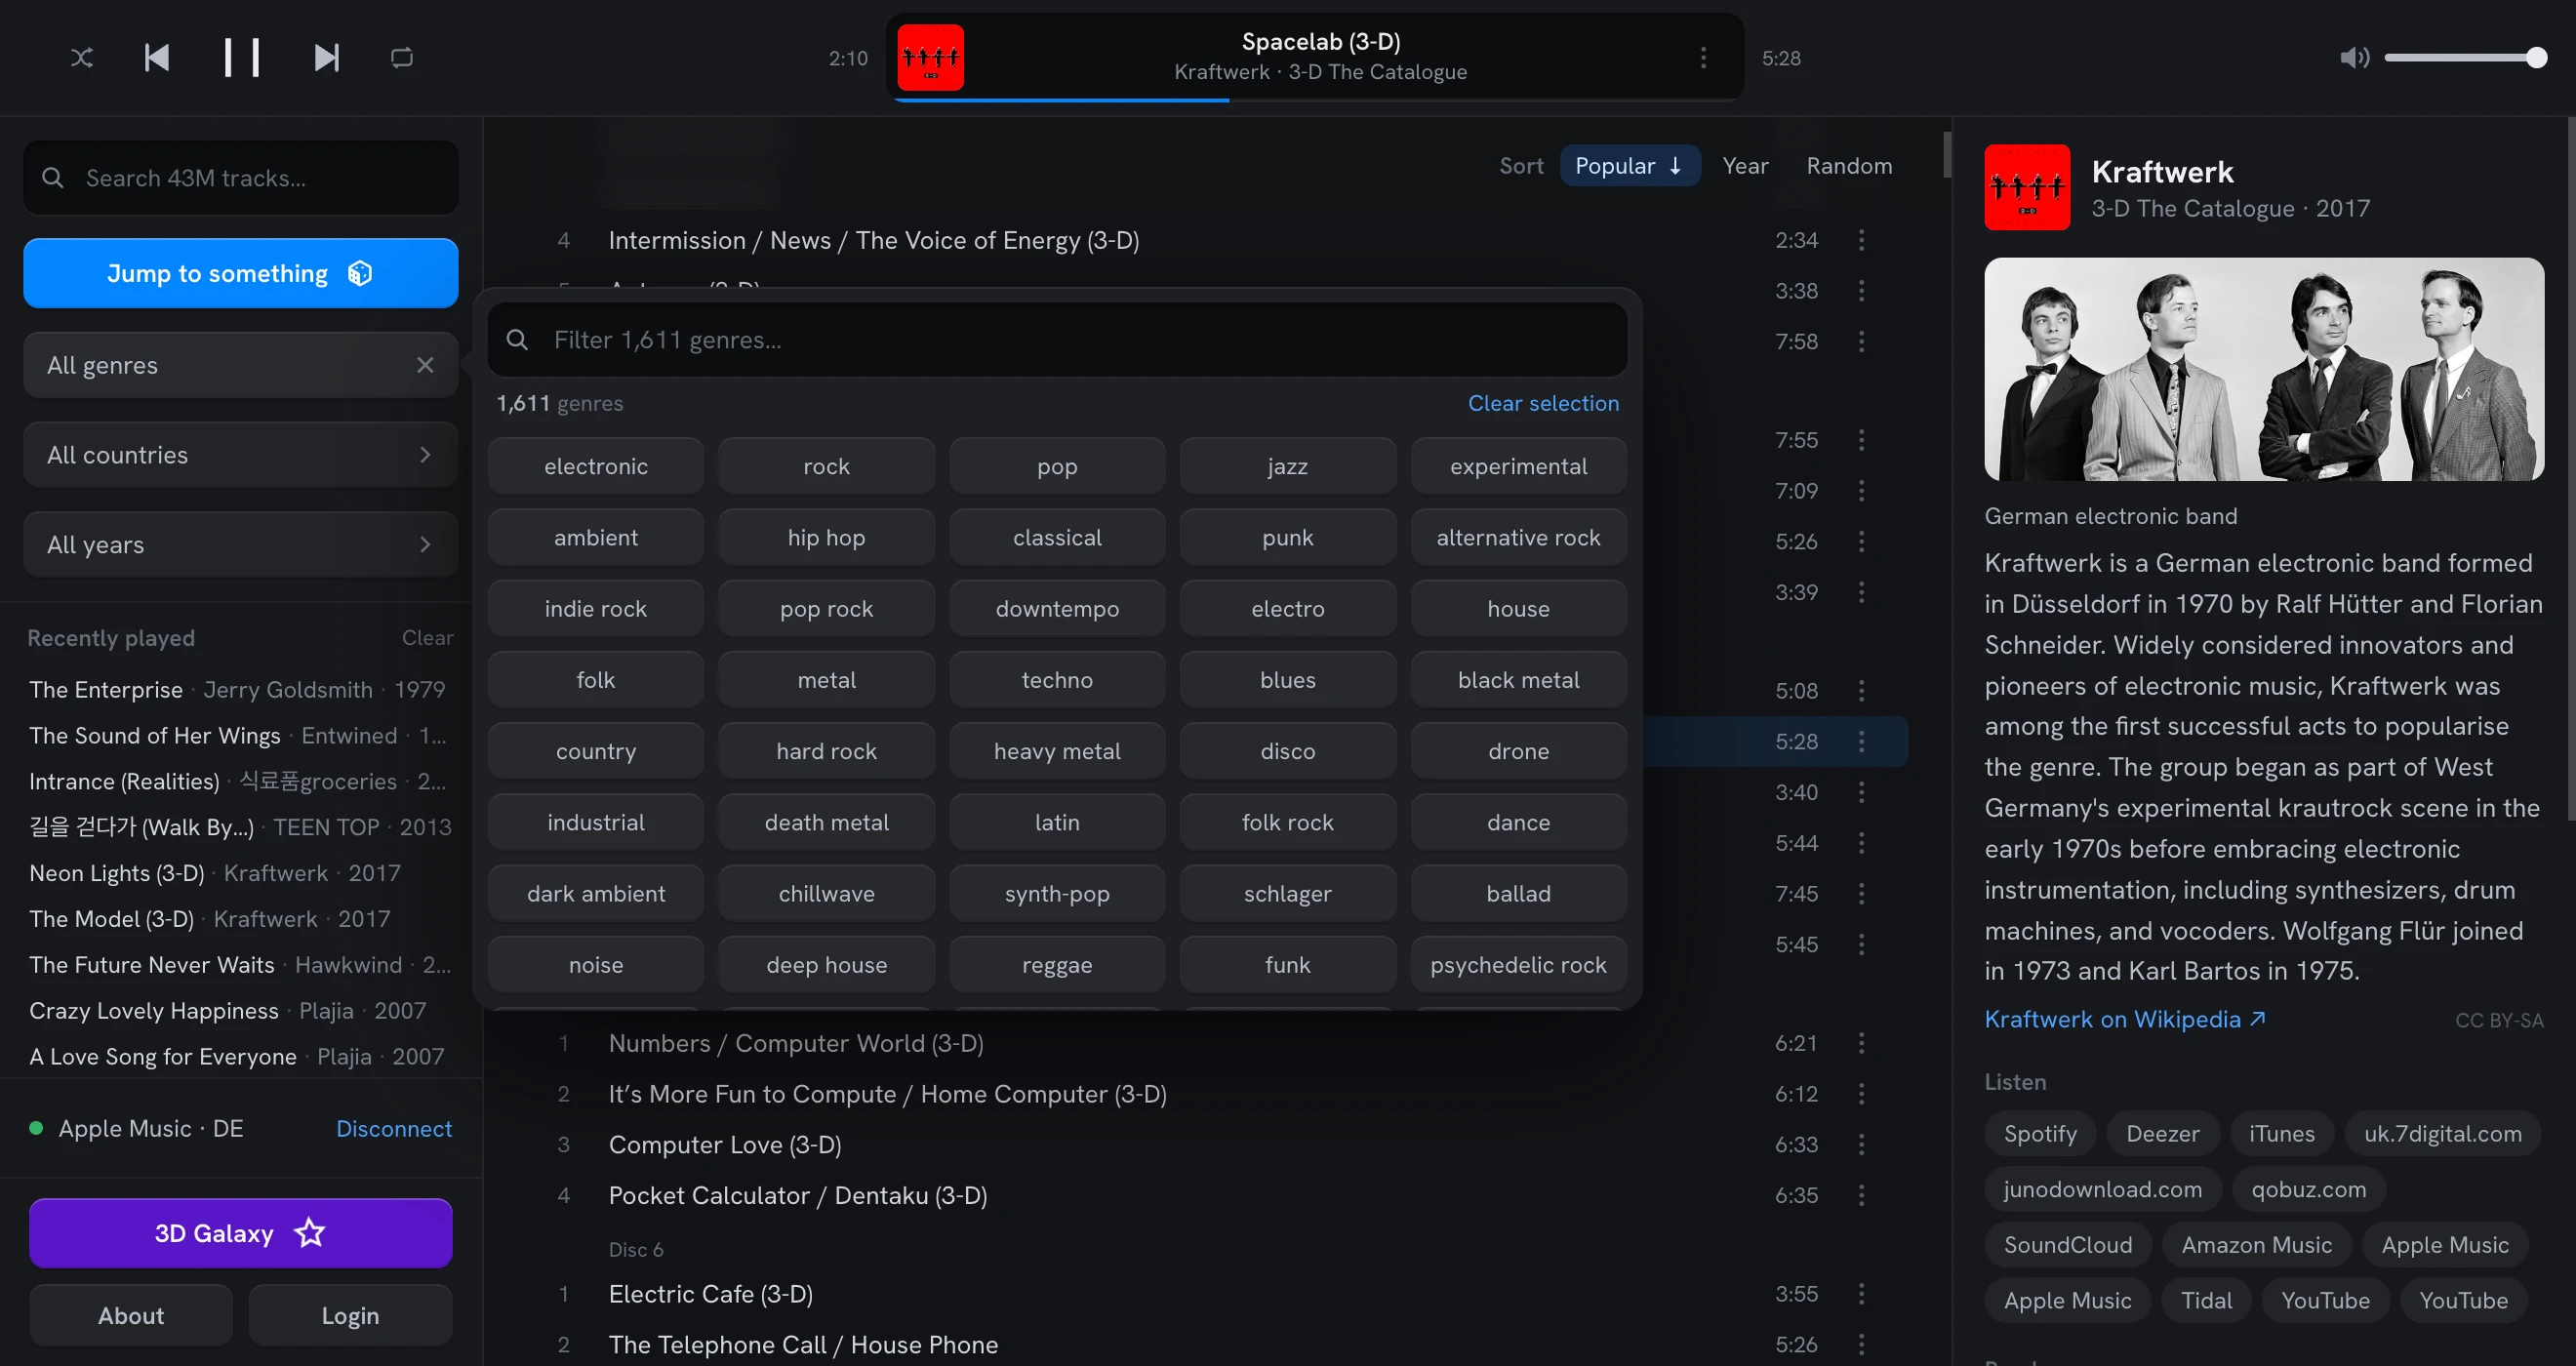Select the black metal genre chip
This screenshot has width=2576, height=1366.
point(1518,680)
